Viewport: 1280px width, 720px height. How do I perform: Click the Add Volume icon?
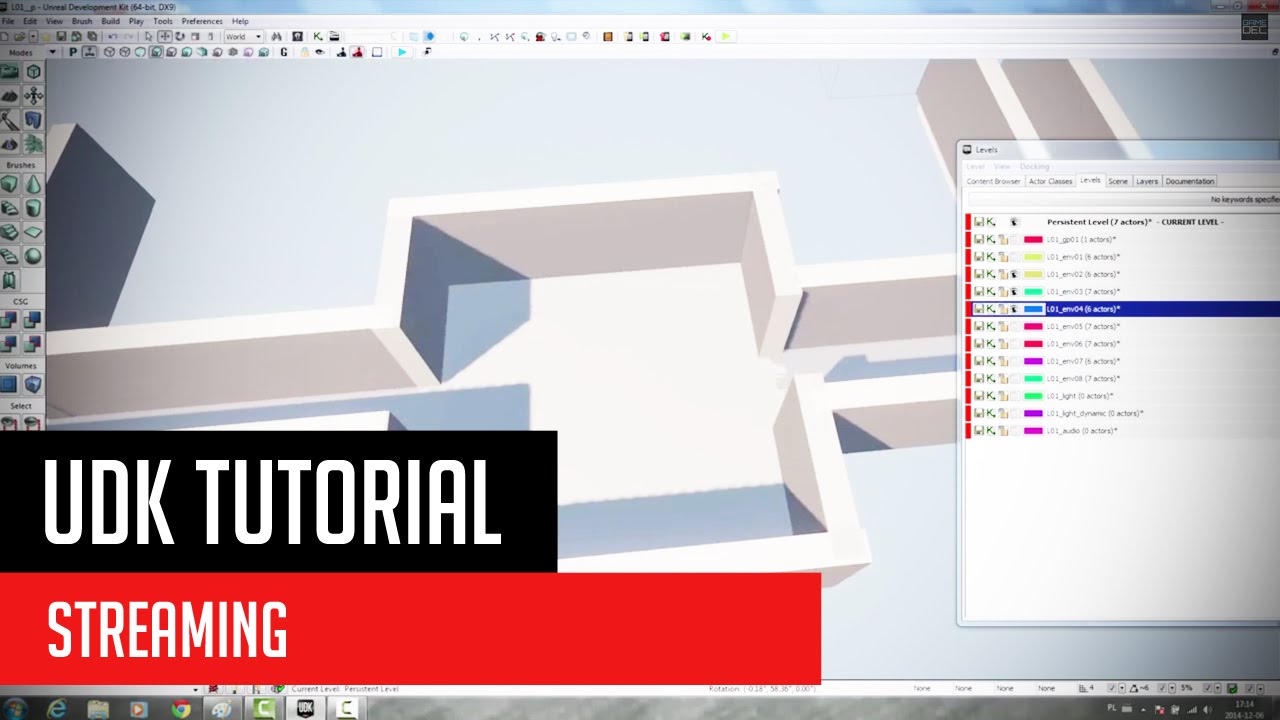tap(33, 385)
